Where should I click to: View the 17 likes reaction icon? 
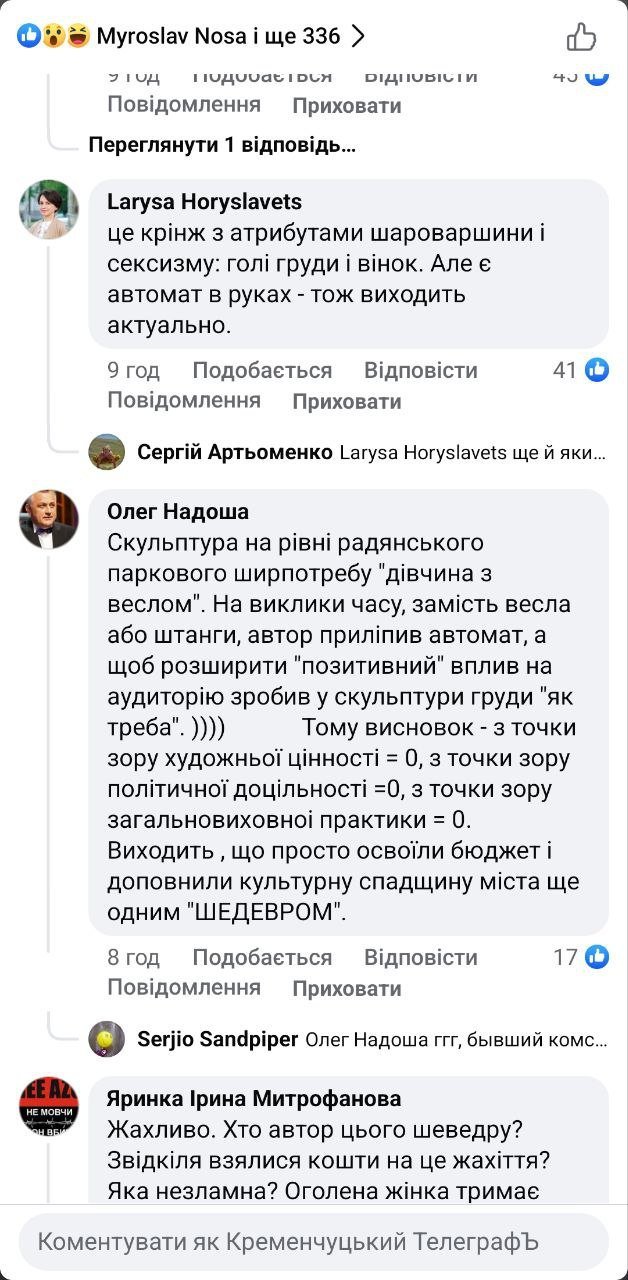(x=598, y=957)
